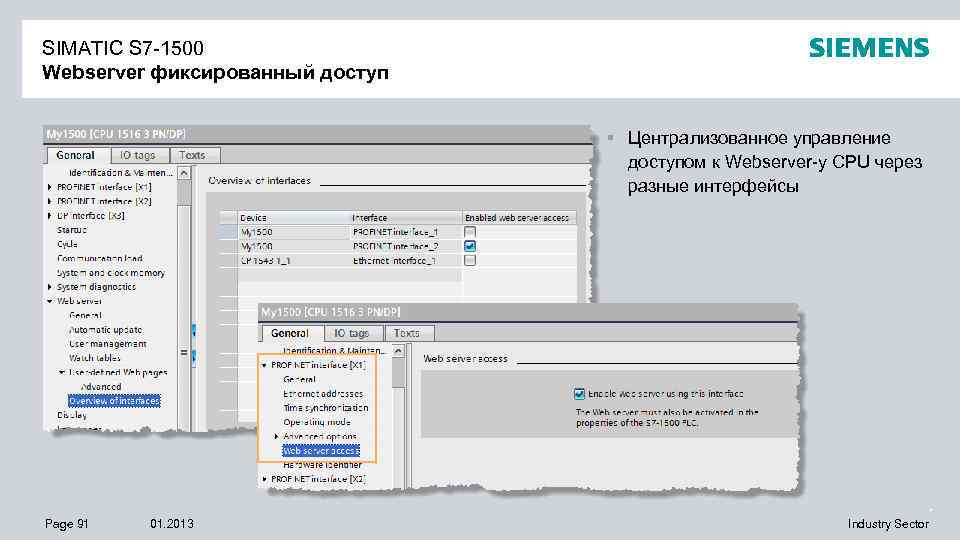Expand PROFINET interface [X2] in back window
This screenshot has width=960, height=540.
tap(50, 201)
